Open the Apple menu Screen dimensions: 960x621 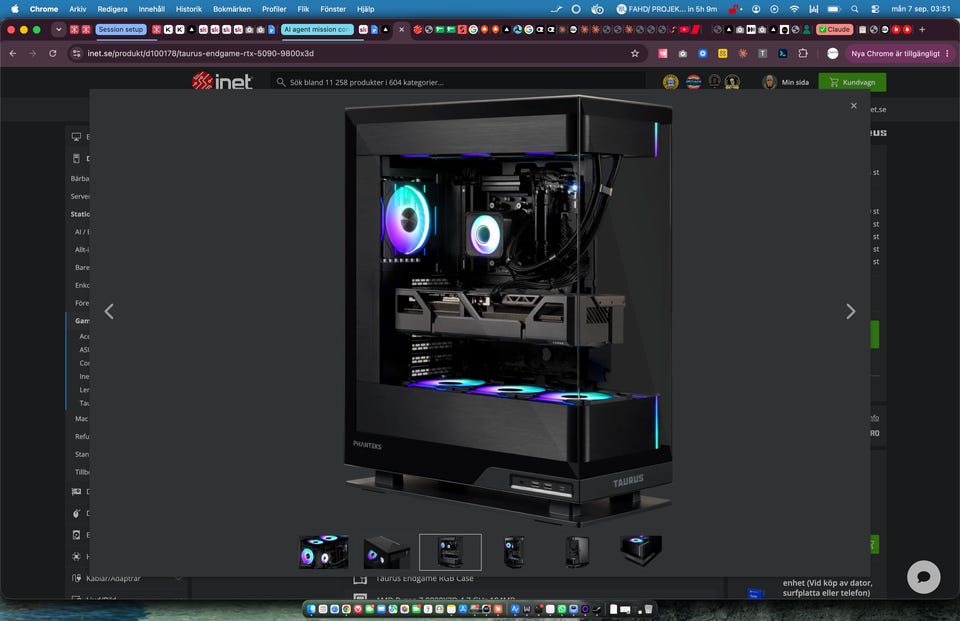[x=15, y=9]
